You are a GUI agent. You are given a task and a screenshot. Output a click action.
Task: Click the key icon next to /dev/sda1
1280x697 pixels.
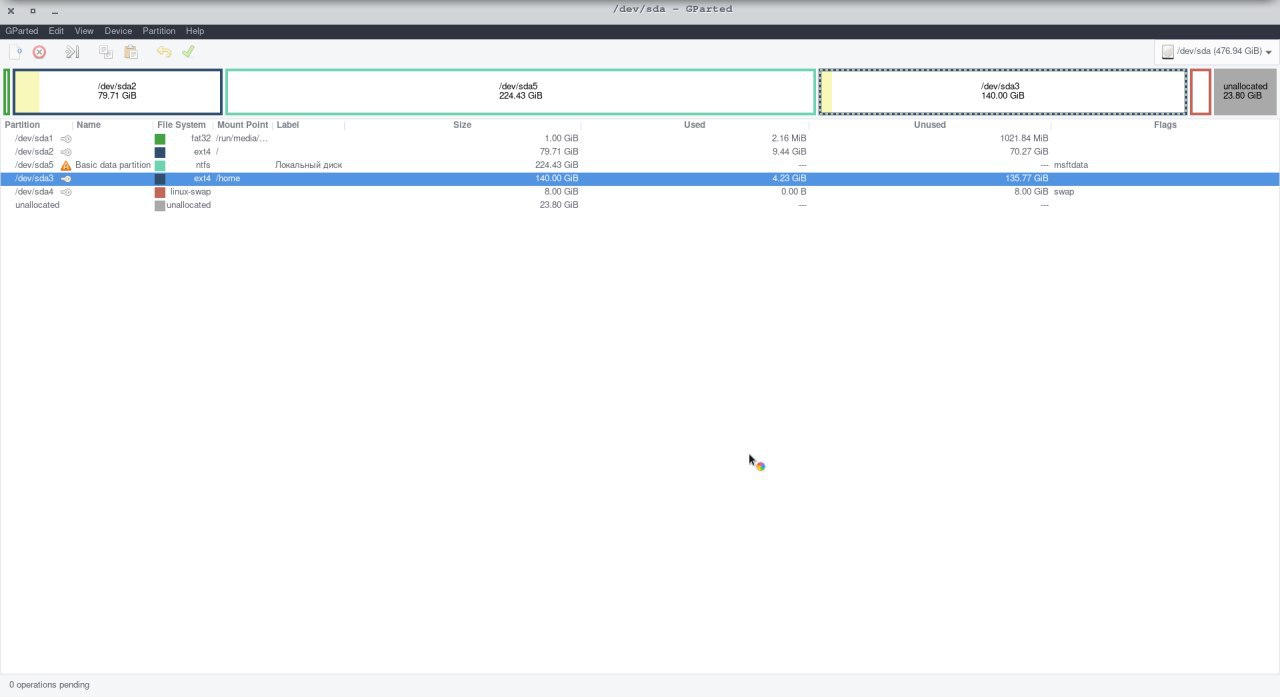(66, 138)
